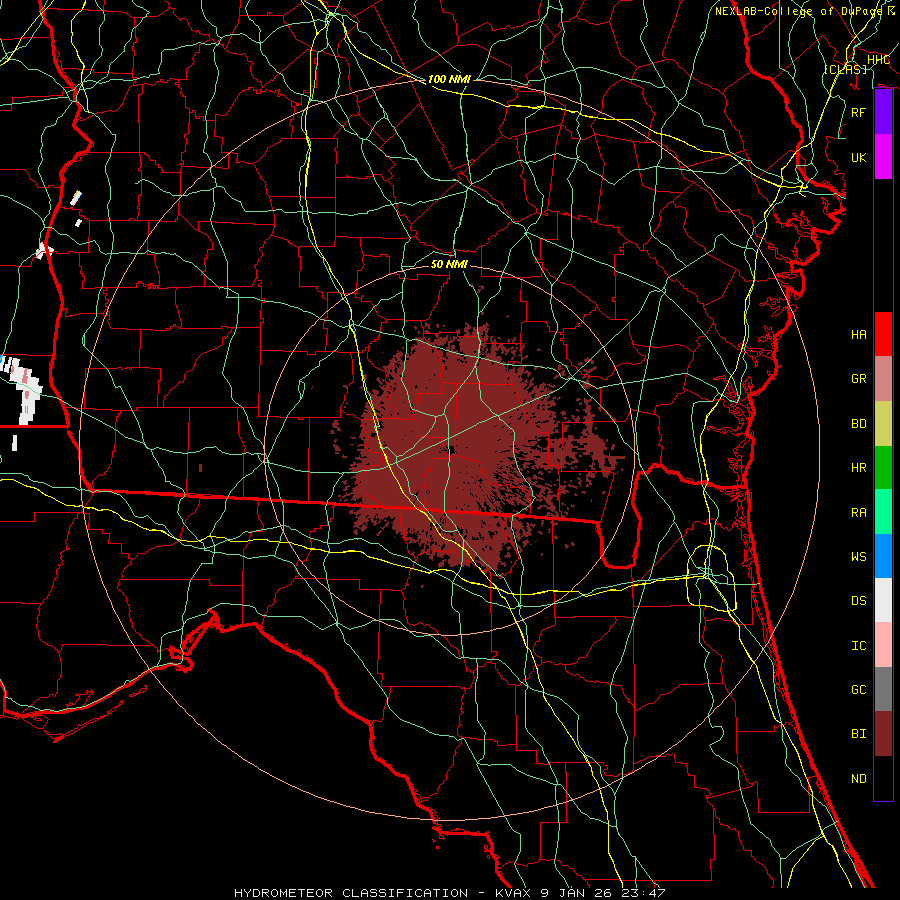Click the yellow BD legend swatch
Screen dimensions: 900x900
point(883,424)
